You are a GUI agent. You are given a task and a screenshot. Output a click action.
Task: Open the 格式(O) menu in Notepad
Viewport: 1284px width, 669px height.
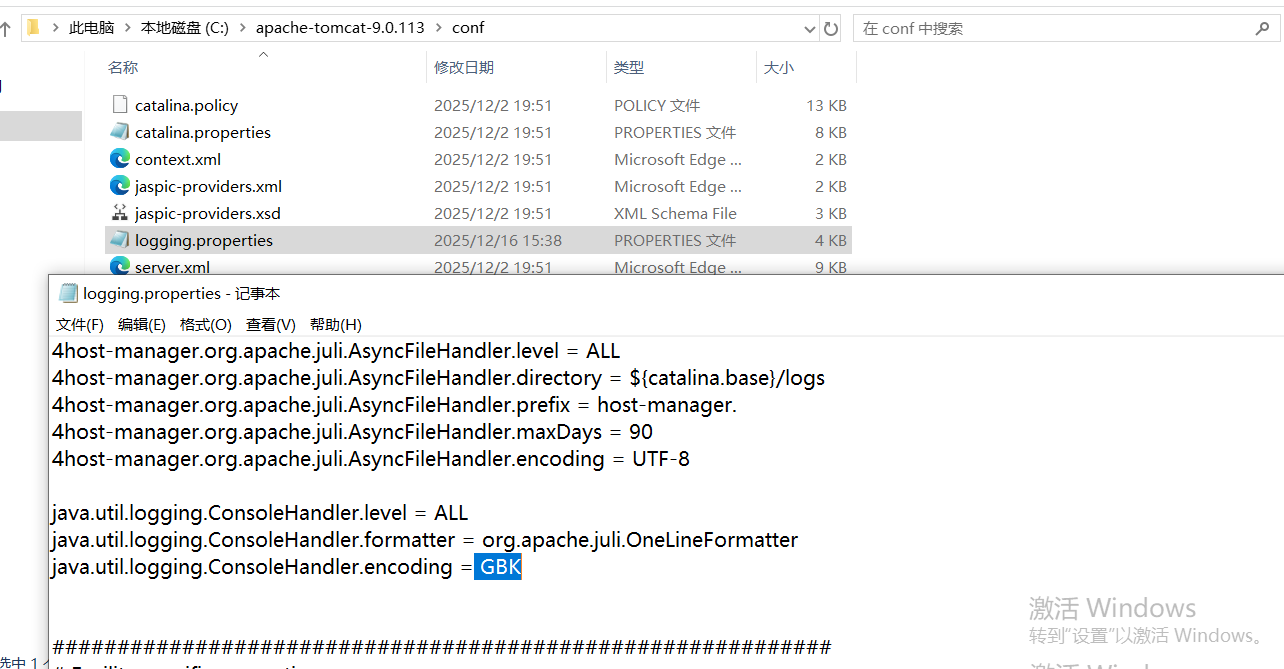206,325
